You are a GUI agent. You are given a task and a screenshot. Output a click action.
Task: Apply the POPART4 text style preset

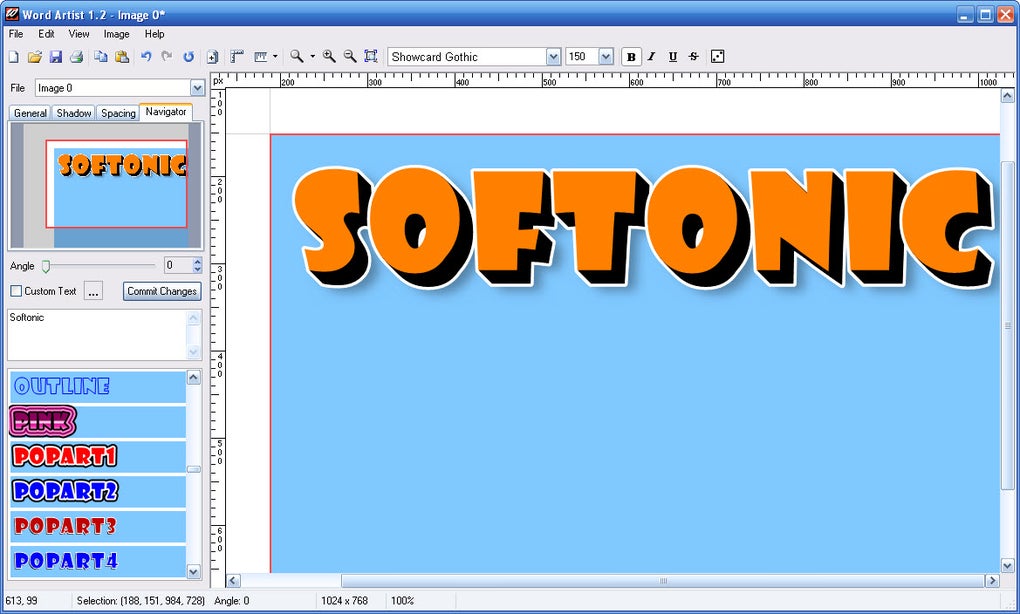tap(98, 561)
